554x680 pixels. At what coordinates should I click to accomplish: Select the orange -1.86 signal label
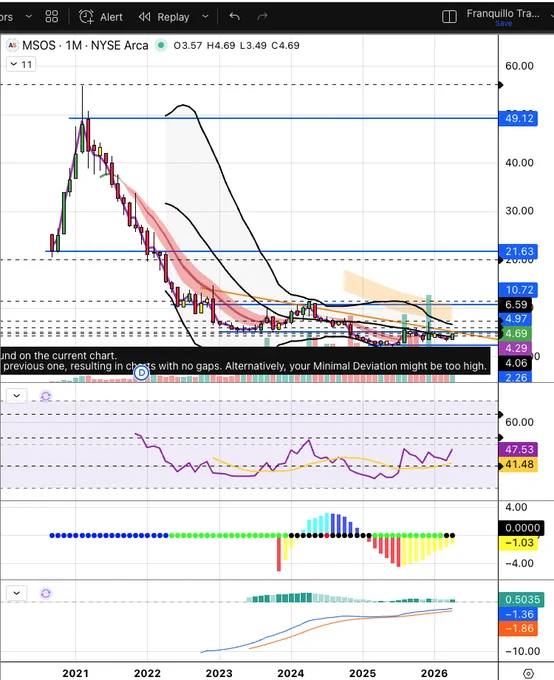(x=518, y=628)
